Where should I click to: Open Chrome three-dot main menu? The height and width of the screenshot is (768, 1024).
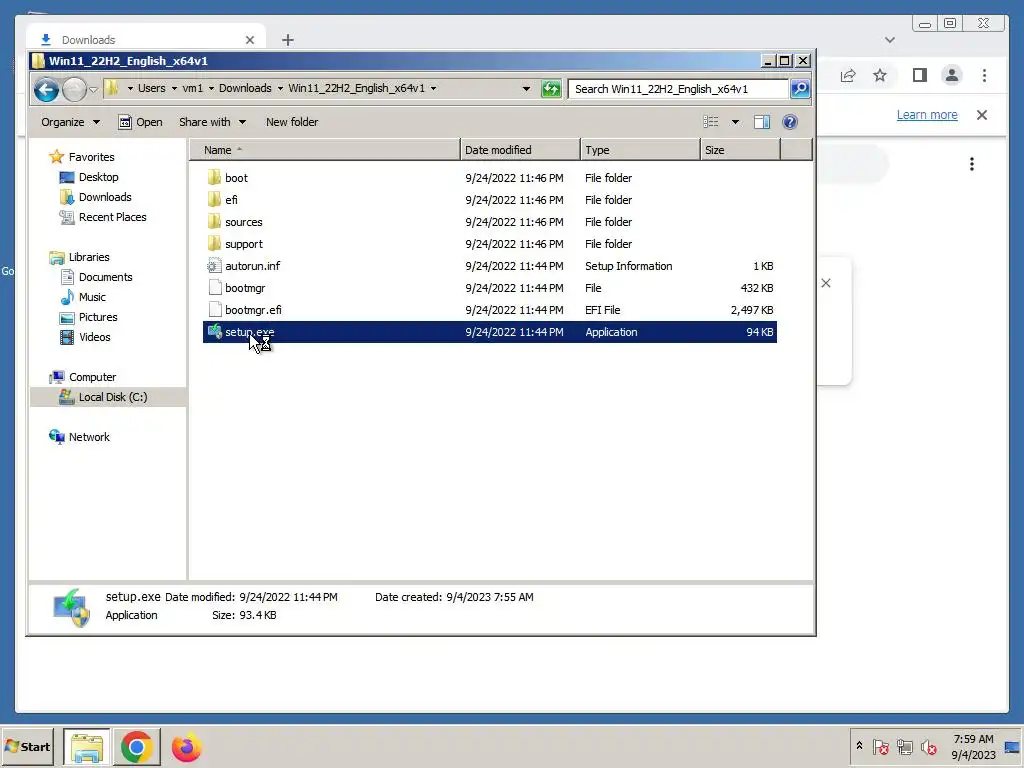coord(984,76)
